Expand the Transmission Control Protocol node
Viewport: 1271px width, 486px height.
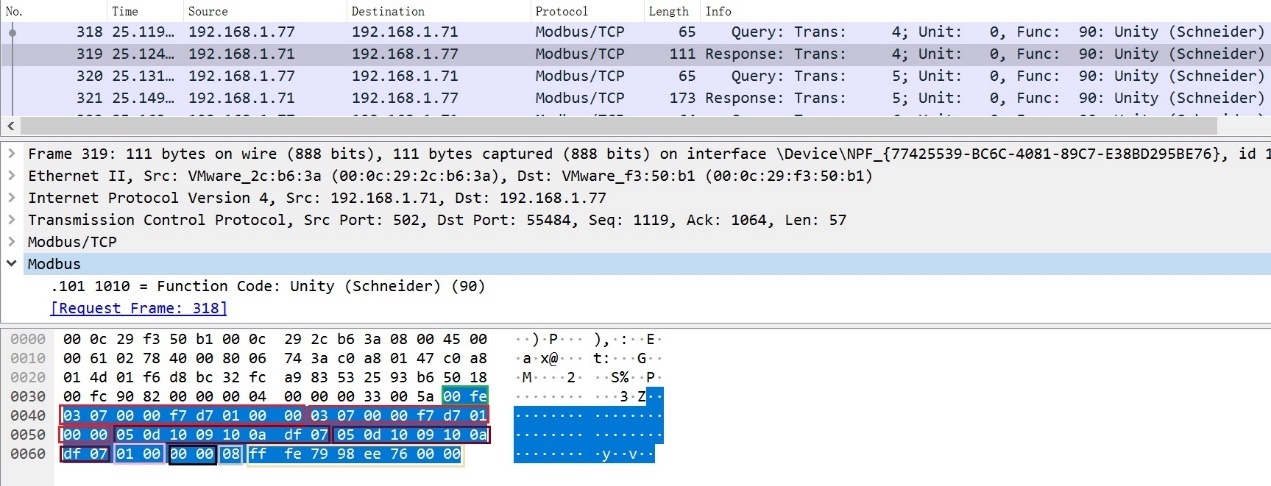tap(11, 220)
